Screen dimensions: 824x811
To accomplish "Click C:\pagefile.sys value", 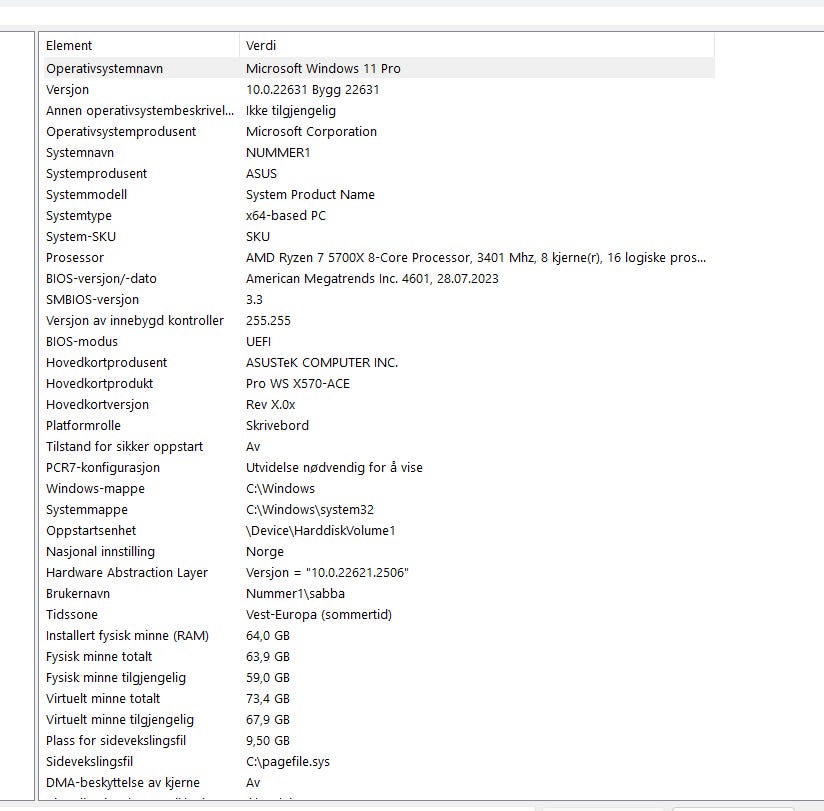I will click(x=287, y=762).
